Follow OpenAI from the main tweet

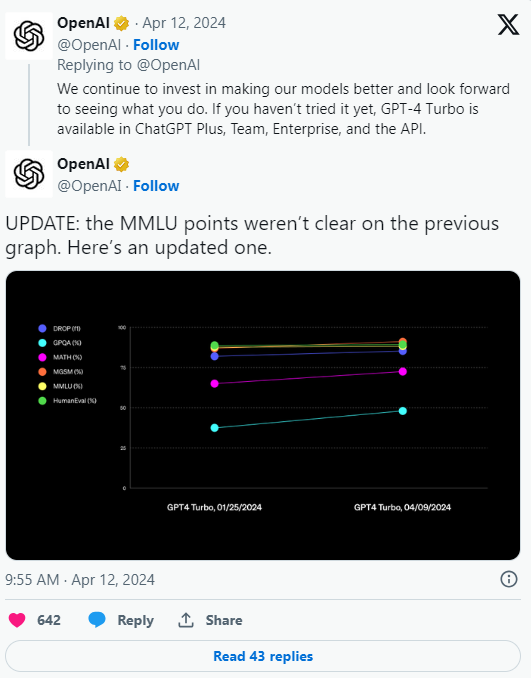(x=156, y=186)
